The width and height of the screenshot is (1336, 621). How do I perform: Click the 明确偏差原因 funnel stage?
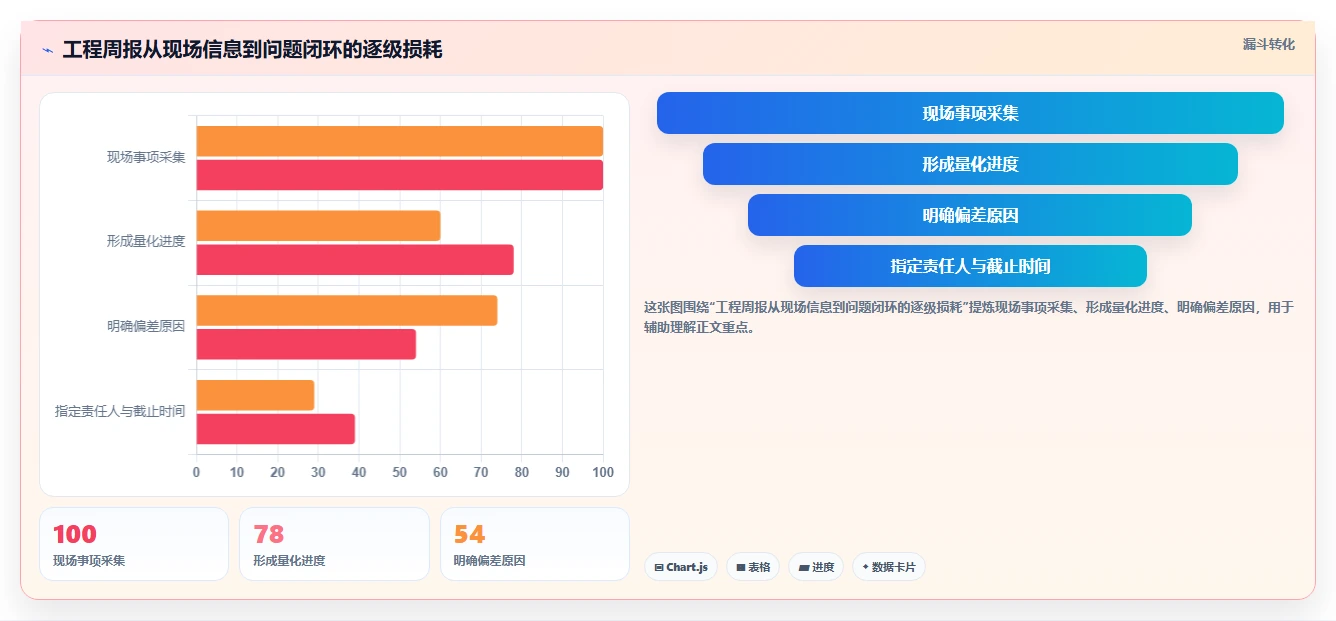(x=970, y=215)
